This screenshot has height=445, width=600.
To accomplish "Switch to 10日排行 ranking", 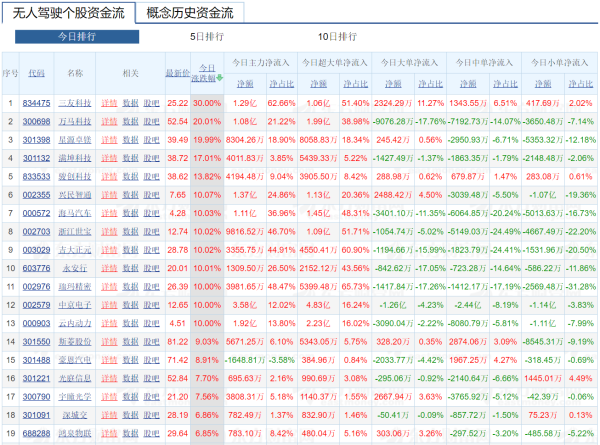I will (x=338, y=37).
